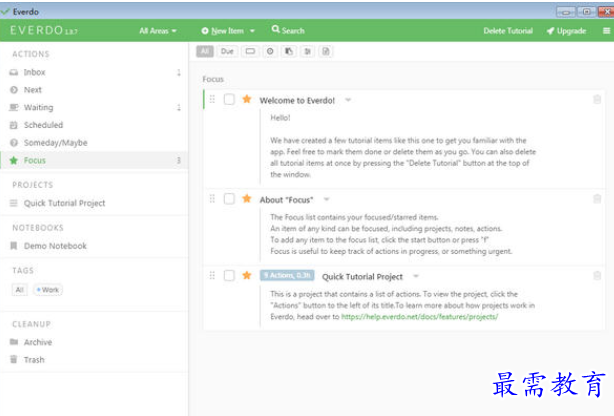Open the Focus list in sidebar
The image size is (614, 416).
(94, 160)
